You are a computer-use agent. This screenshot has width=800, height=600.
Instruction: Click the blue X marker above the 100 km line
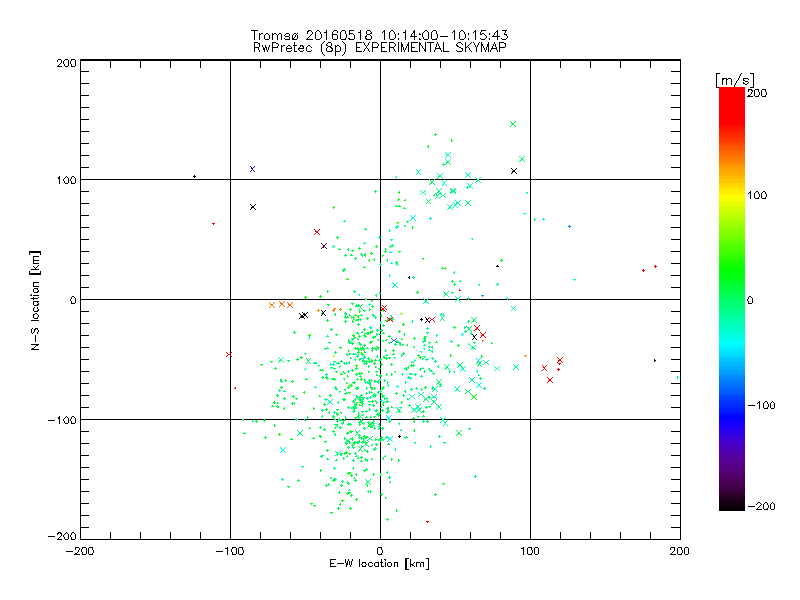252,169
